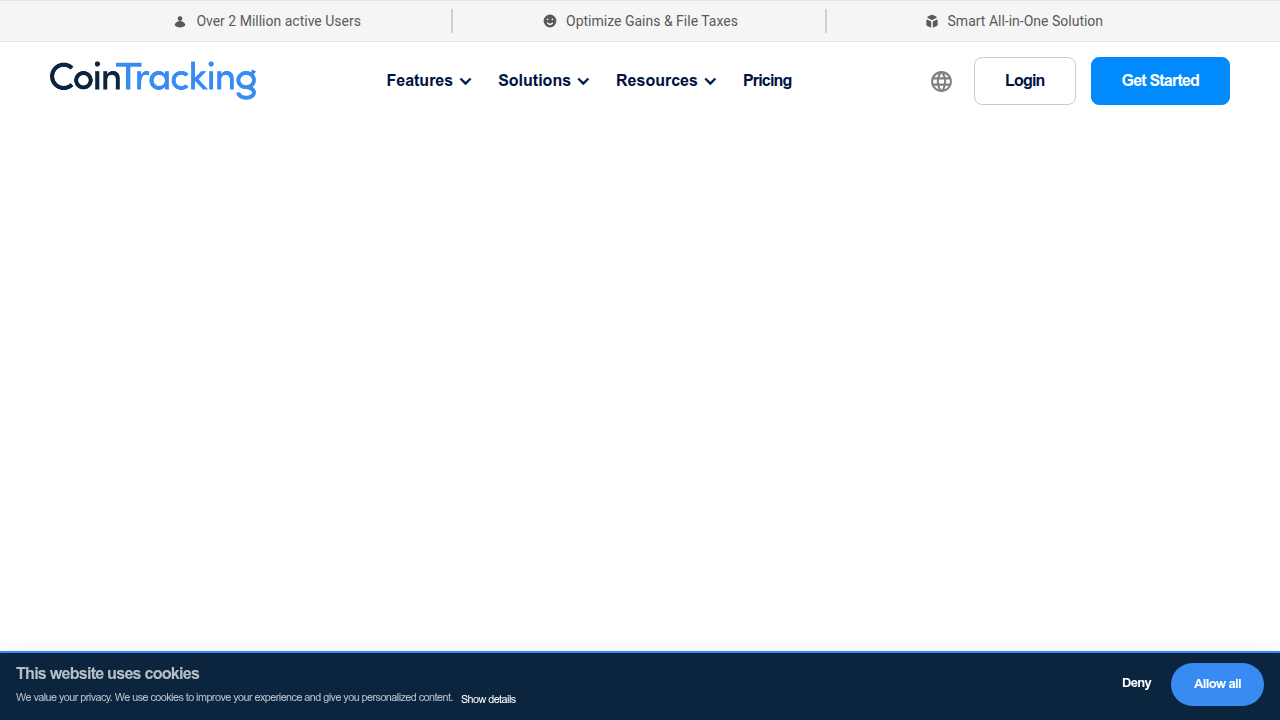Allow all cookies
The height and width of the screenshot is (720, 1280).
[1217, 684]
